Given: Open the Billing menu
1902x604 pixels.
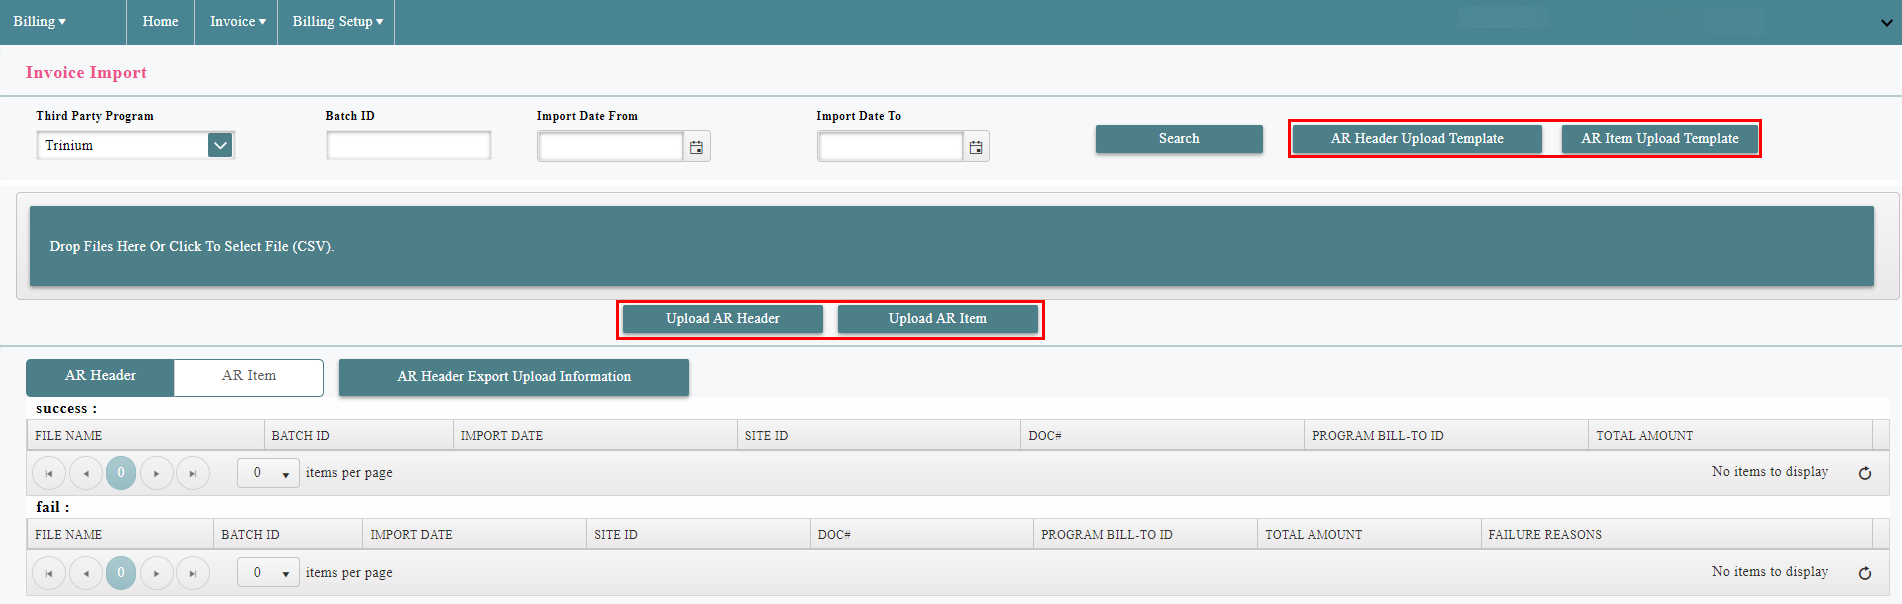Looking at the screenshot, I should coord(39,22).
